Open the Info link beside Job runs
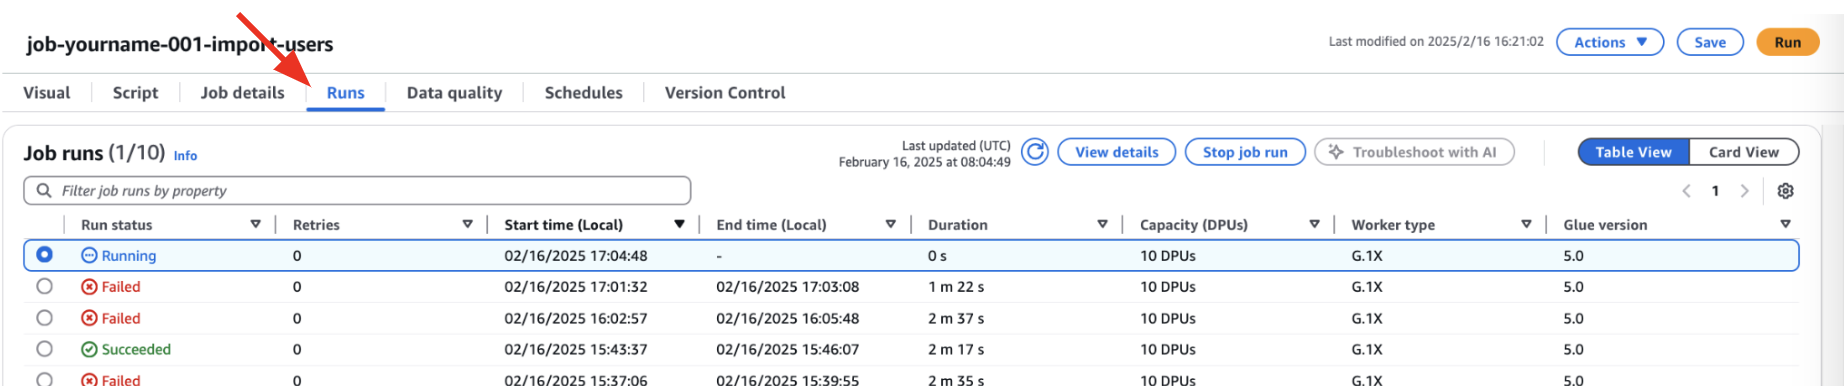The width and height of the screenshot is (1844, 386). pos(186,156)
